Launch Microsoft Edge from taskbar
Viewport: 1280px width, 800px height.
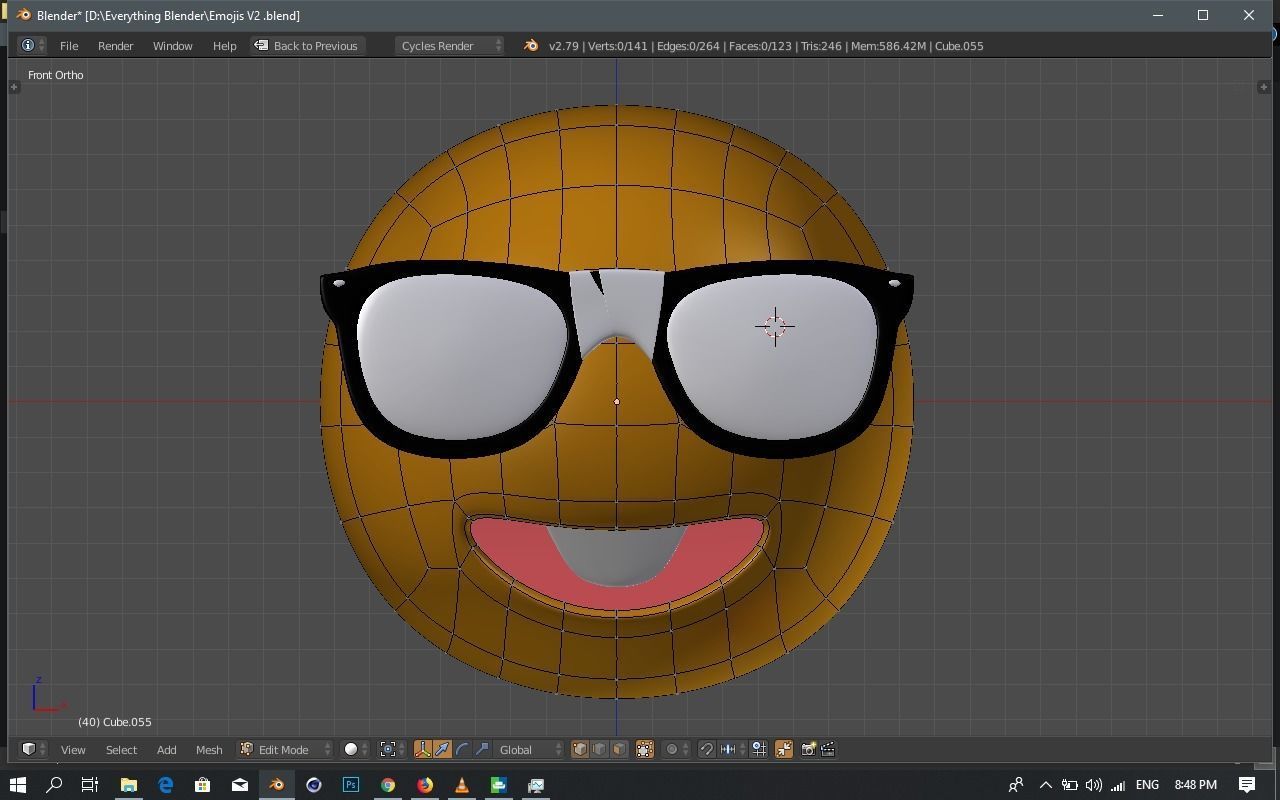[165, 785]
